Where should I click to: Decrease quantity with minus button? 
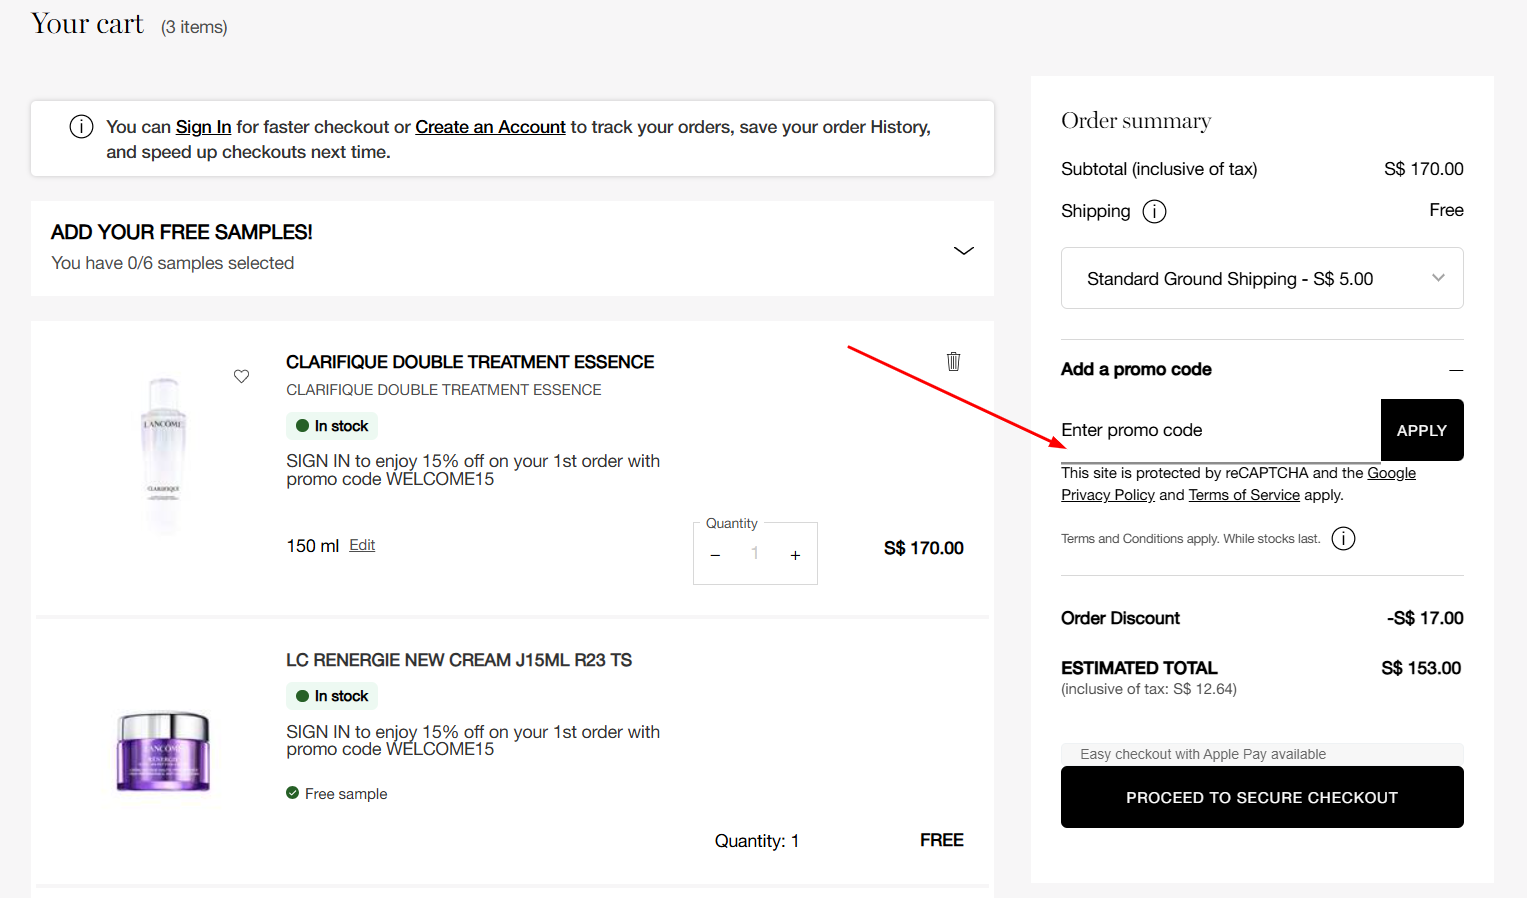[x=715, y=555]
